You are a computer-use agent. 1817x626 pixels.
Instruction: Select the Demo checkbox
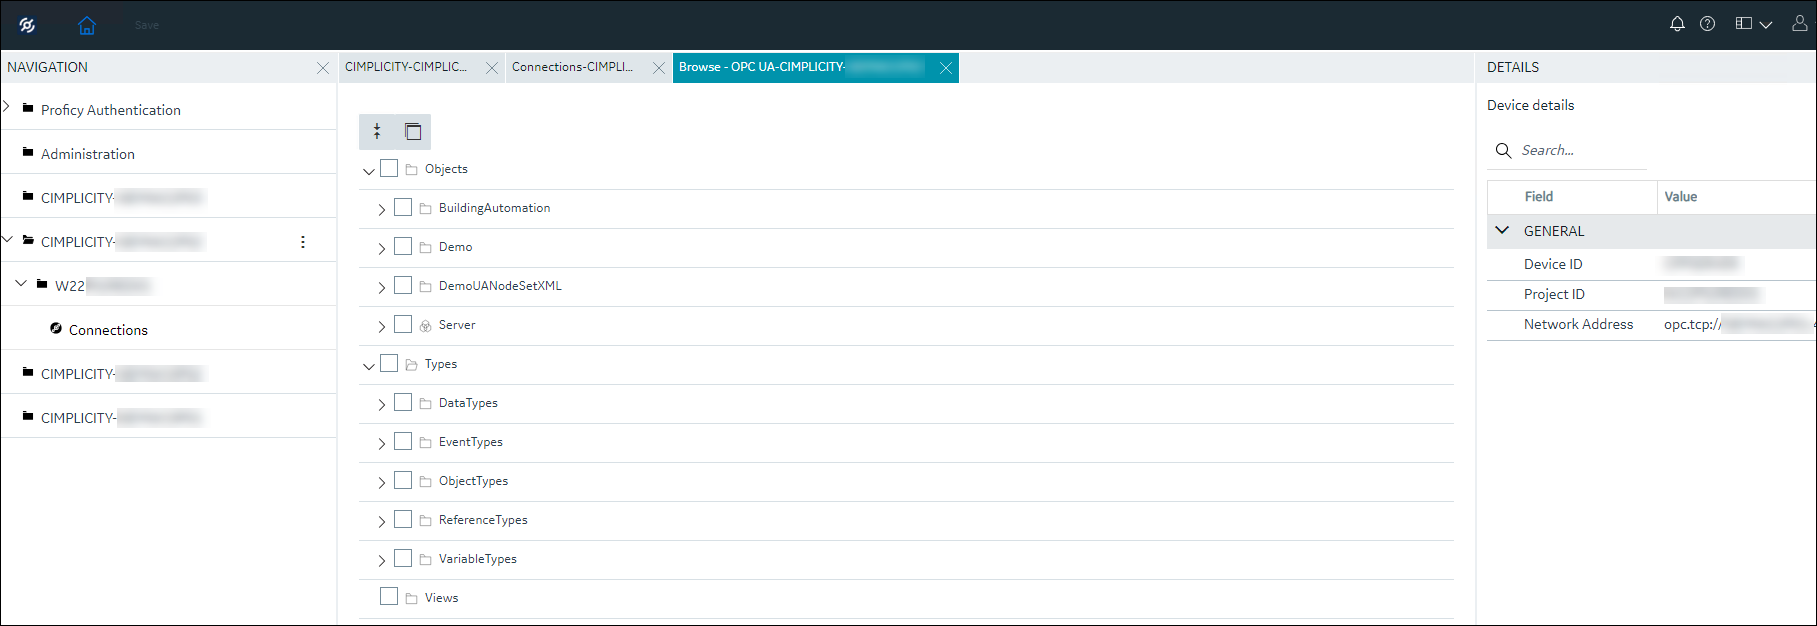[x=403, y=246]
